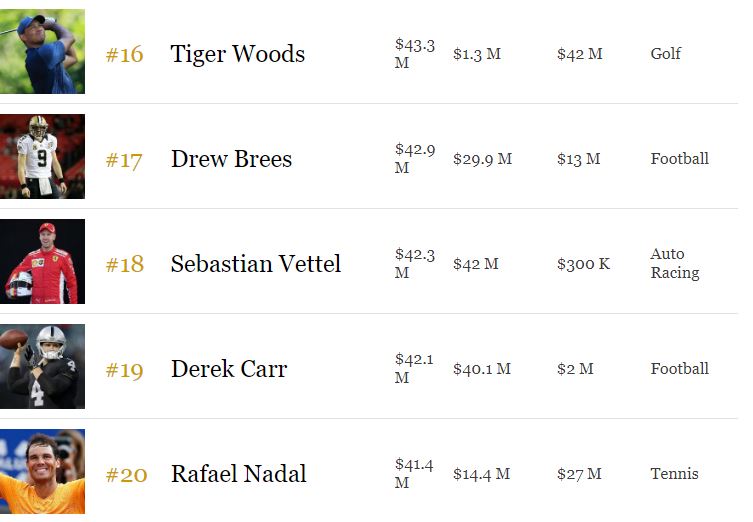Click rank number #20
Screen dimensions: 753x522
(x=126, y=475)
